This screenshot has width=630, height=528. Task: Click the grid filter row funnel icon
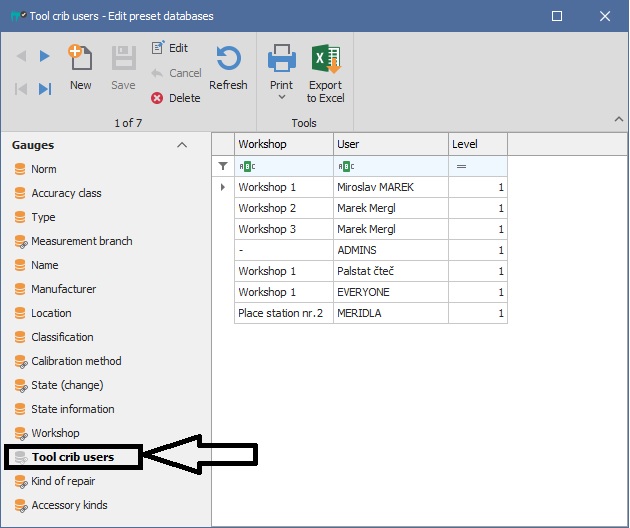(x=223, y=166)
